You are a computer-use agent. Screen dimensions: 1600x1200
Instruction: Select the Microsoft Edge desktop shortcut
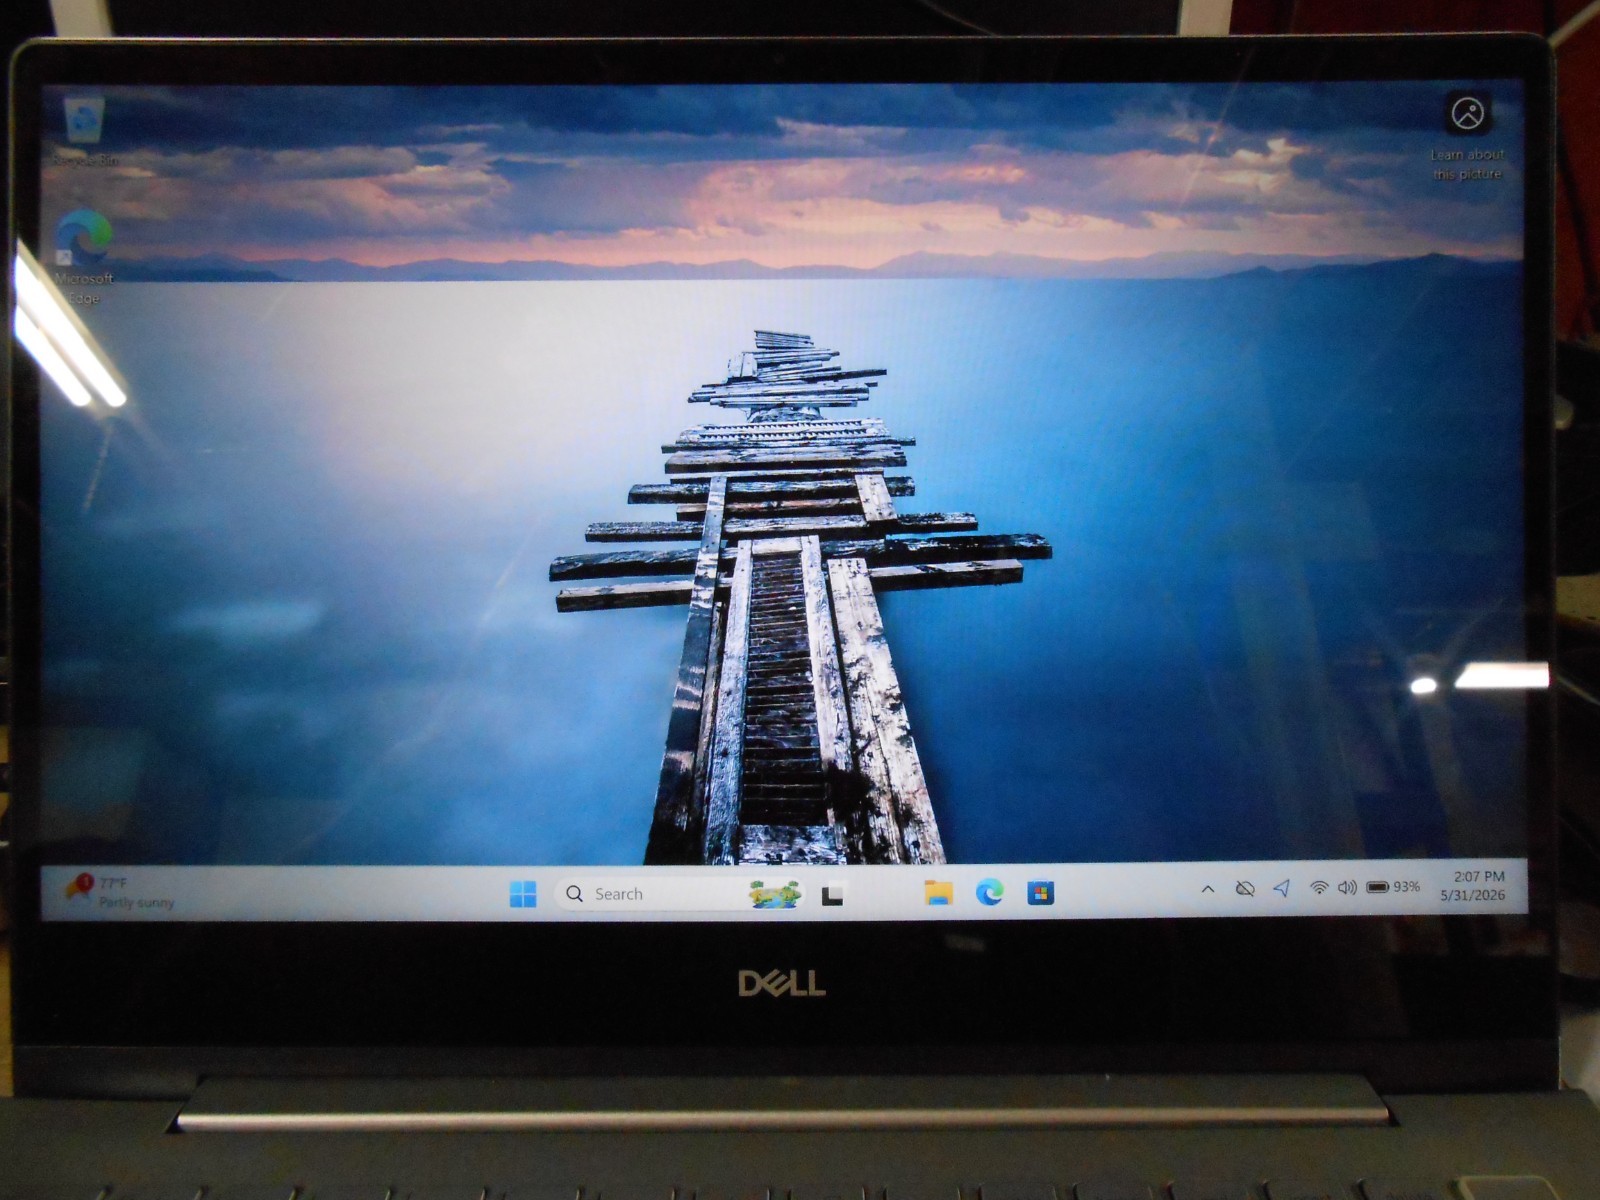[84, 257]
